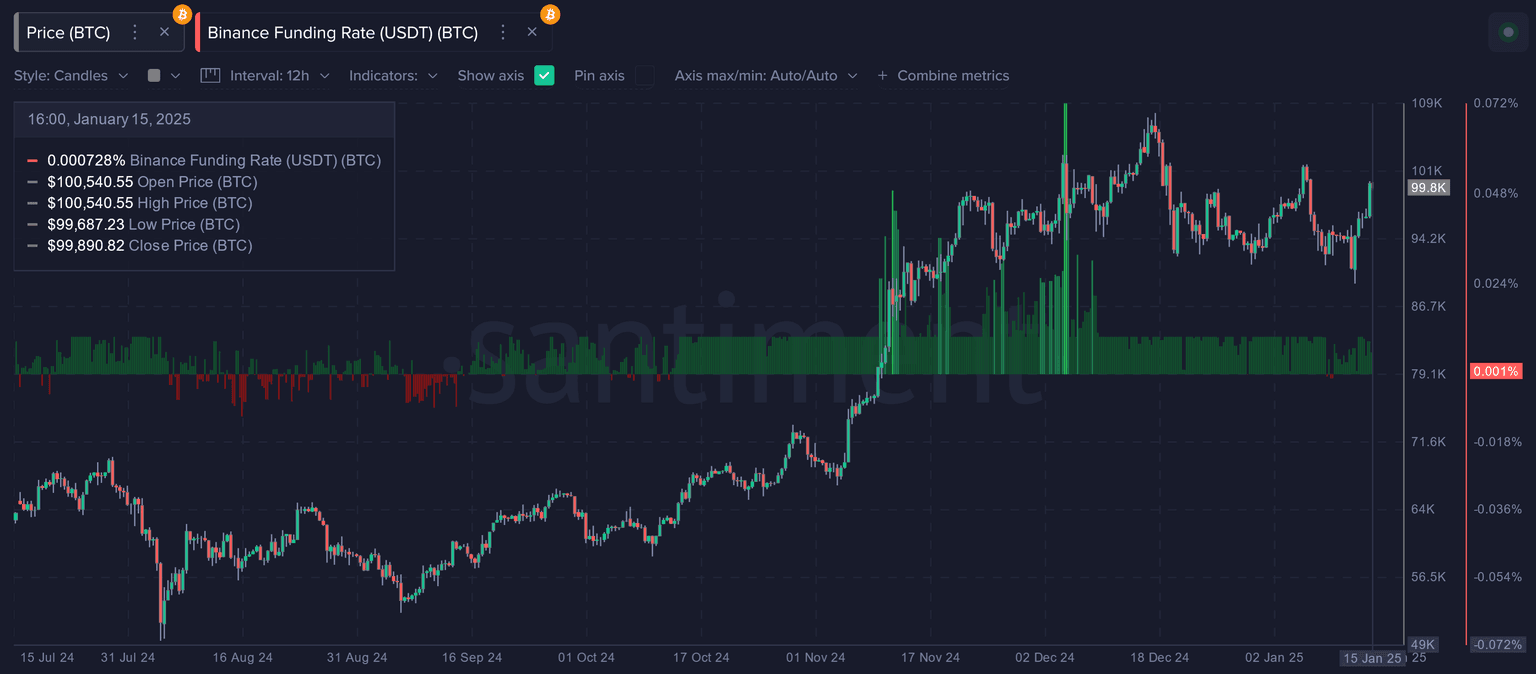Click Bitcoin badge on Binance Funding Rate tab
The image size is (1536, 674).
tap(550, 14)
